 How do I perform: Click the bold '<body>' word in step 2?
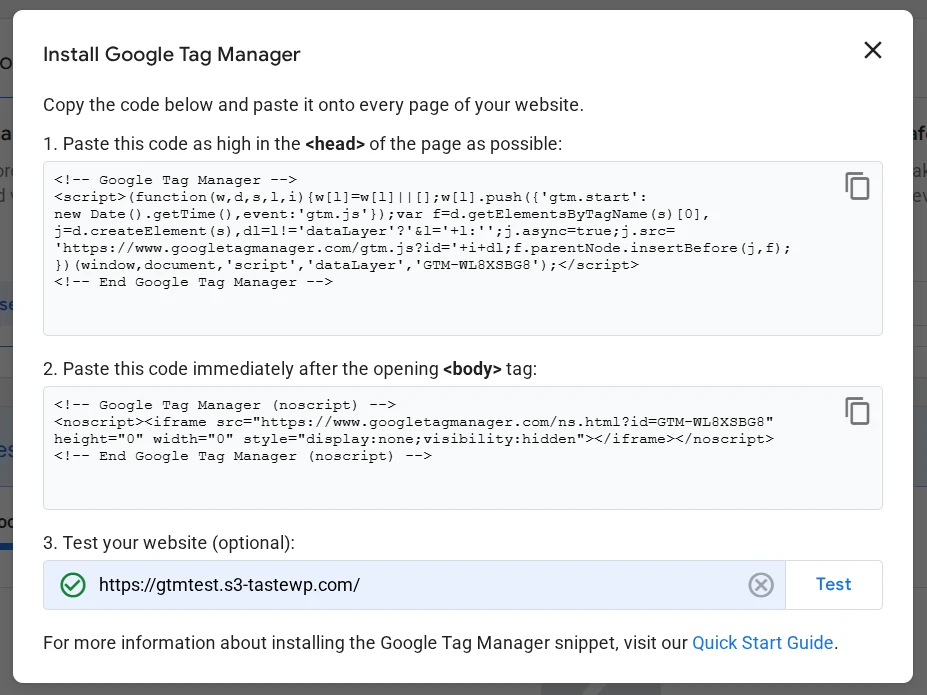(x=472, y=369)
